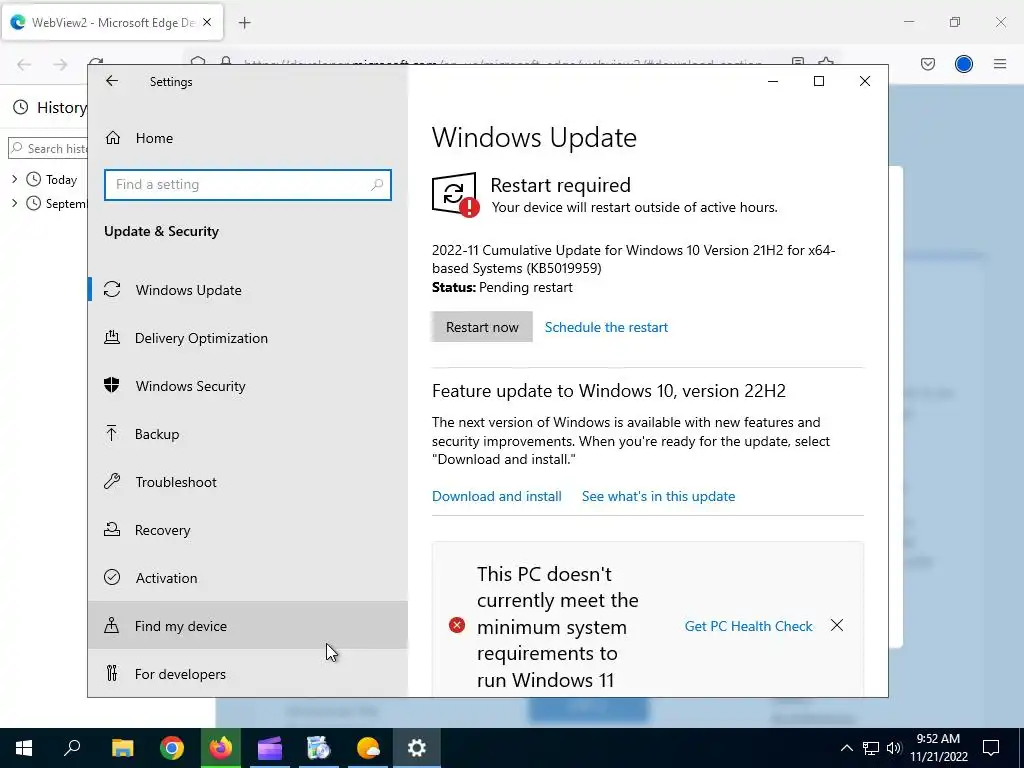
Task: Click the Delivery Optimization icon
Action: pos(112,338)
